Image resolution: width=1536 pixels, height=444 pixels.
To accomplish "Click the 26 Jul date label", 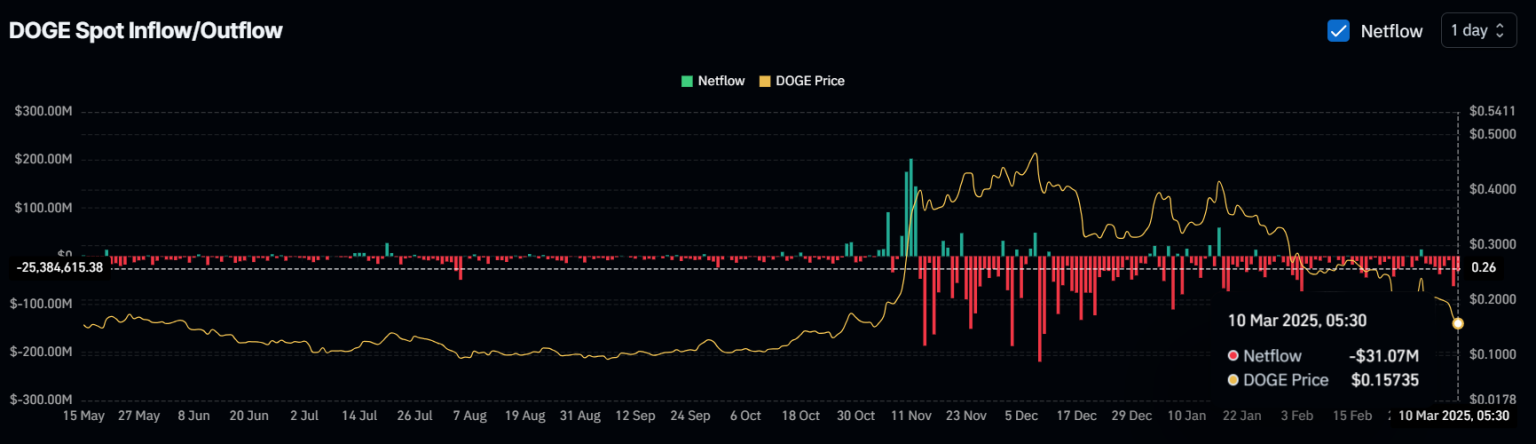I will coord(414,415).
